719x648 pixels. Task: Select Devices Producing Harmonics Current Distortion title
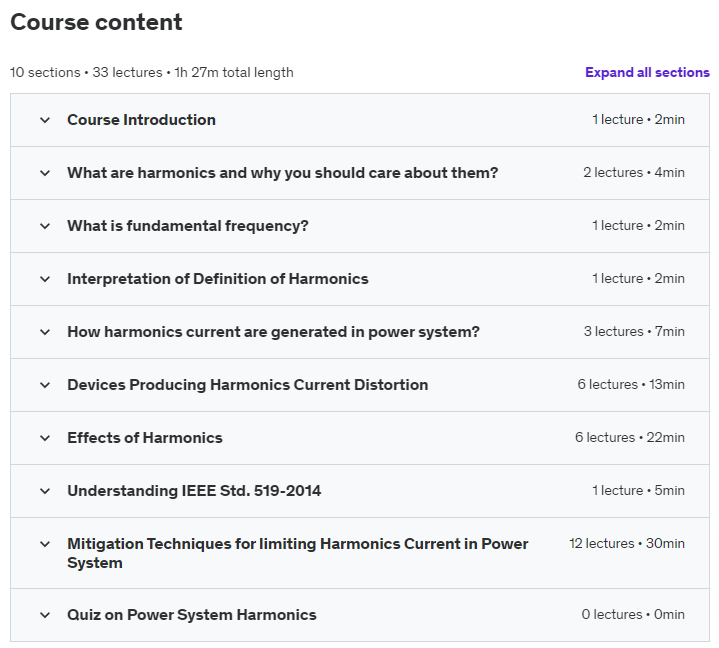click(x=248, y=385)
